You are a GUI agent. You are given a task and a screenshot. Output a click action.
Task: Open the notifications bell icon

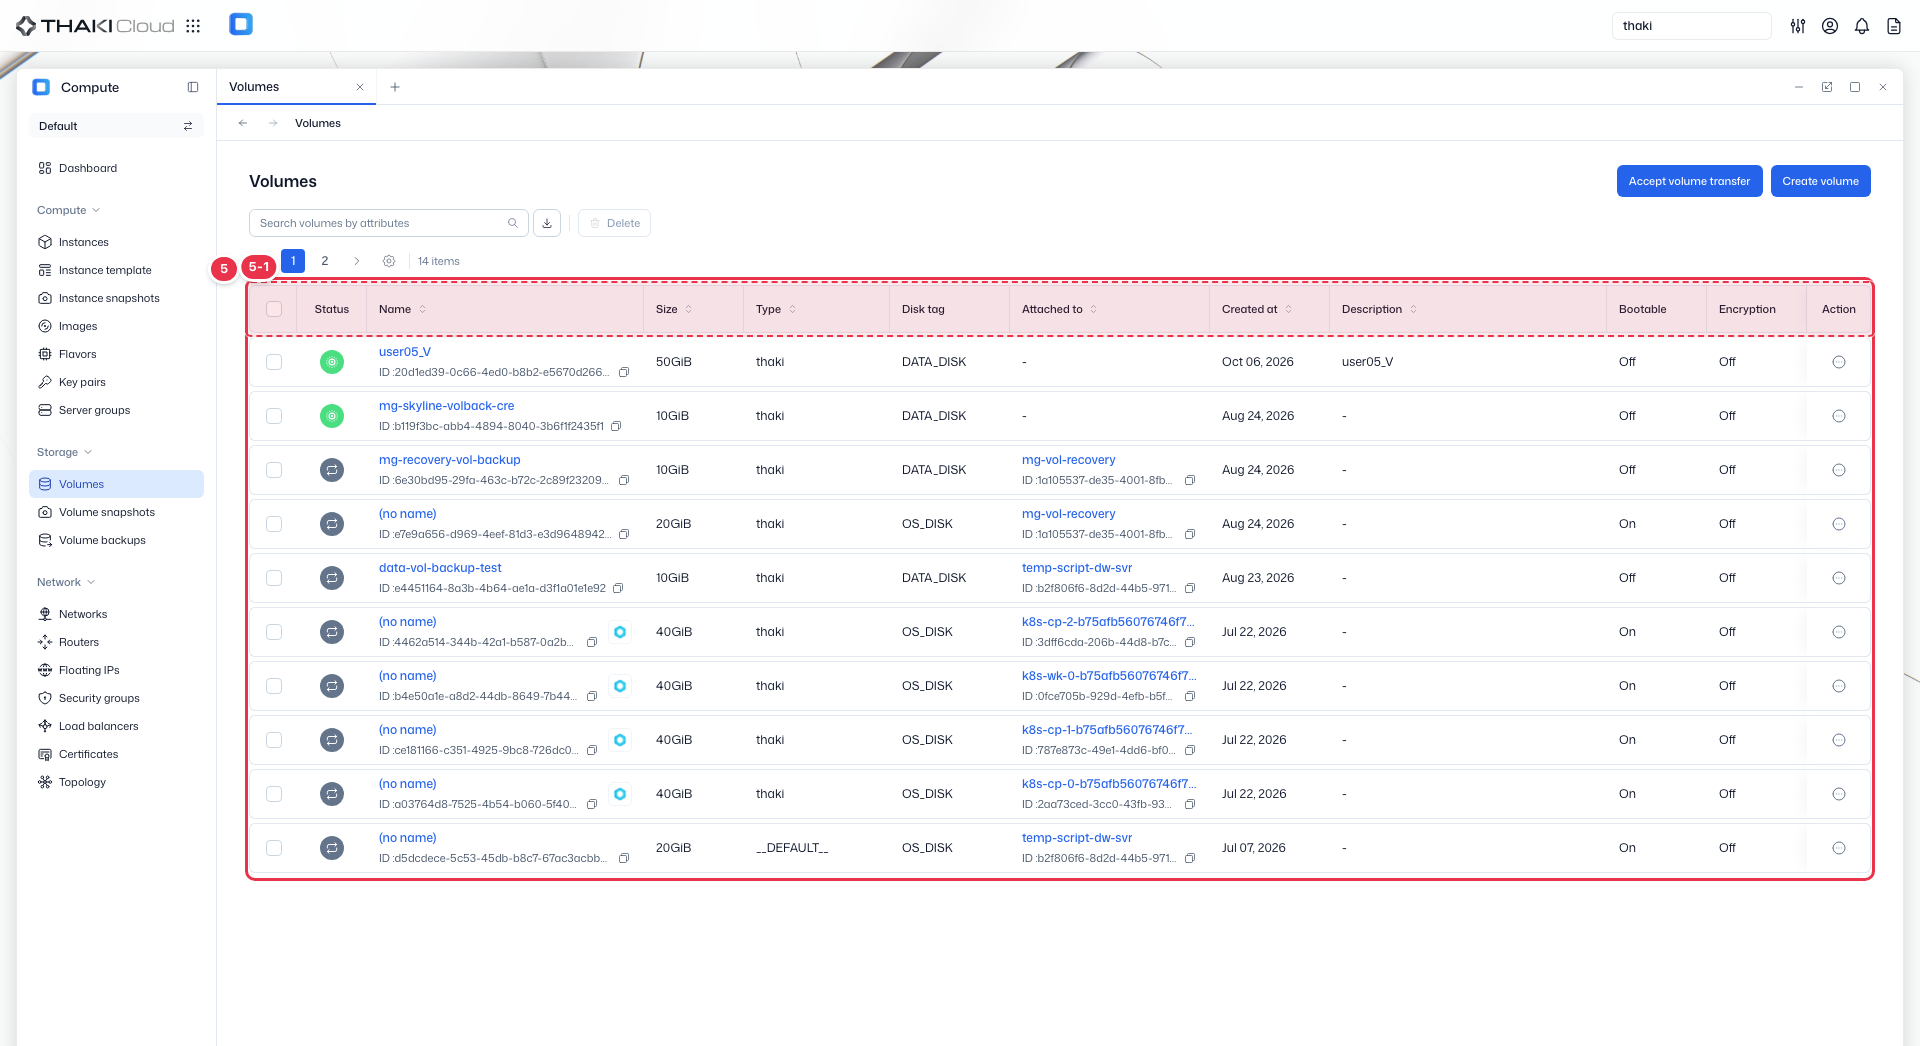[1862, 26]
